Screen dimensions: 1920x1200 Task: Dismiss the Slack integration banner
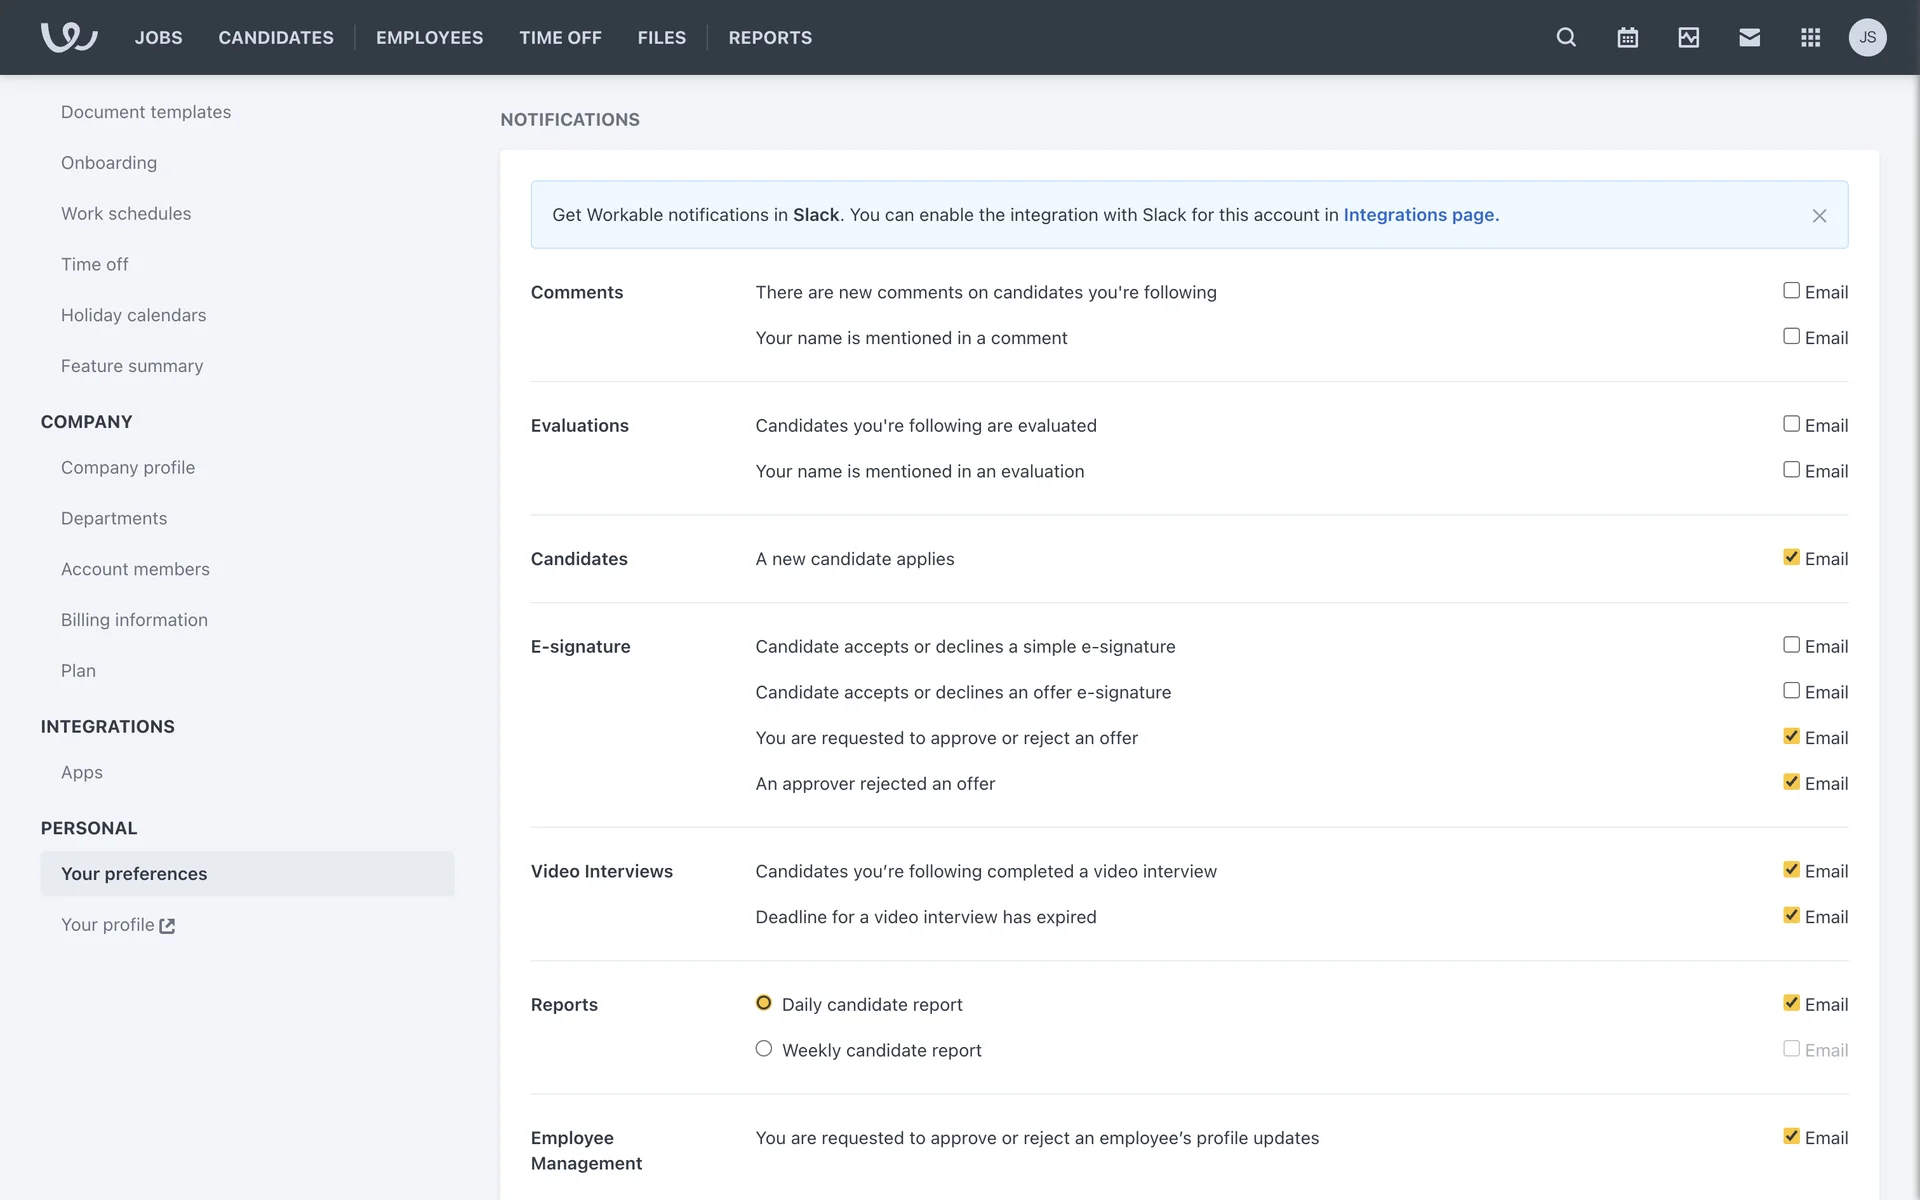pos(1819,216)
